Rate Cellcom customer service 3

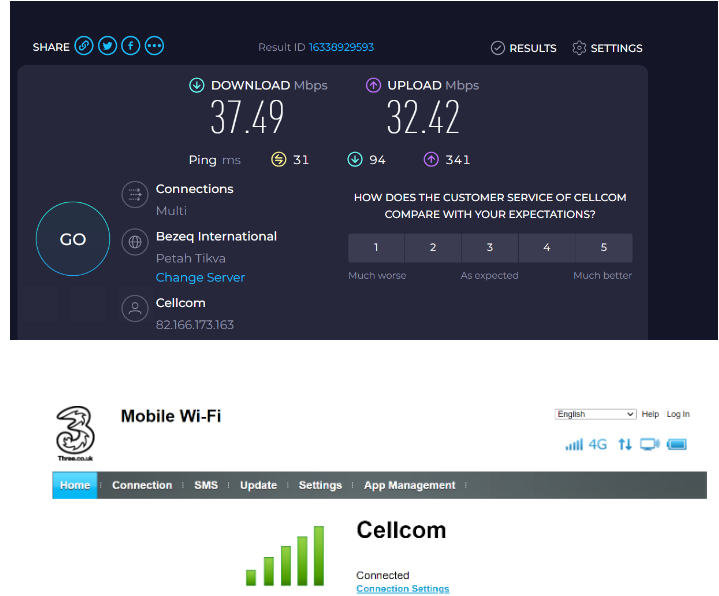(490, 248)
